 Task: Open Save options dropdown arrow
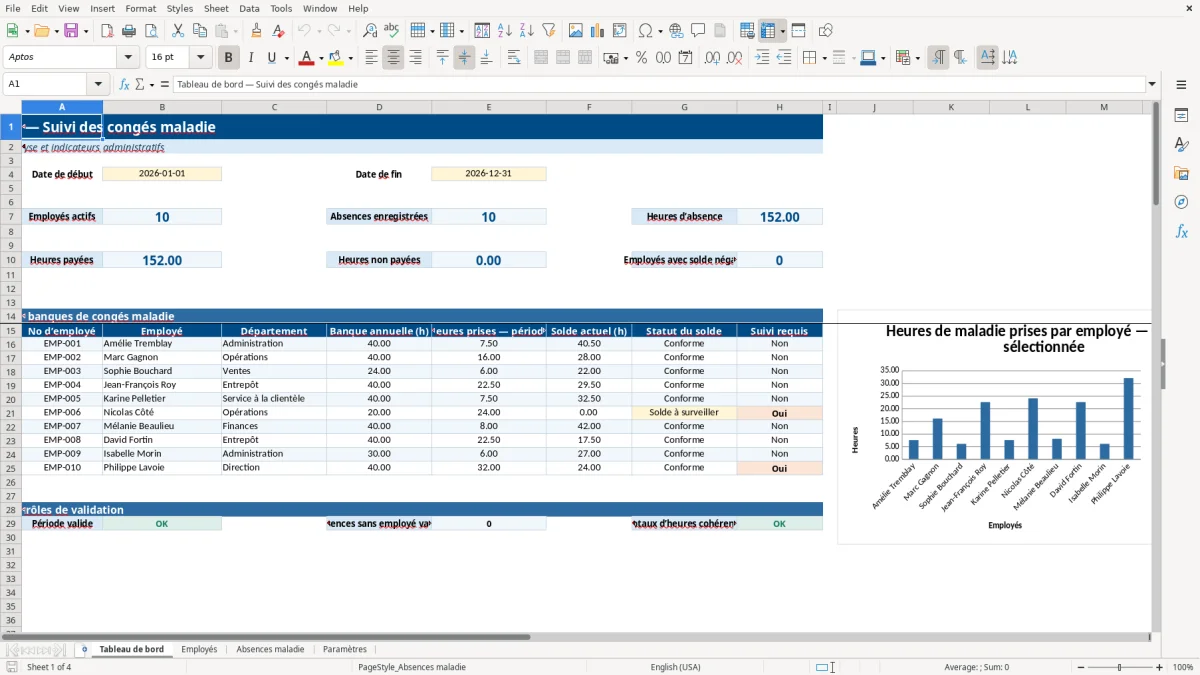click(x=86, y=31)
